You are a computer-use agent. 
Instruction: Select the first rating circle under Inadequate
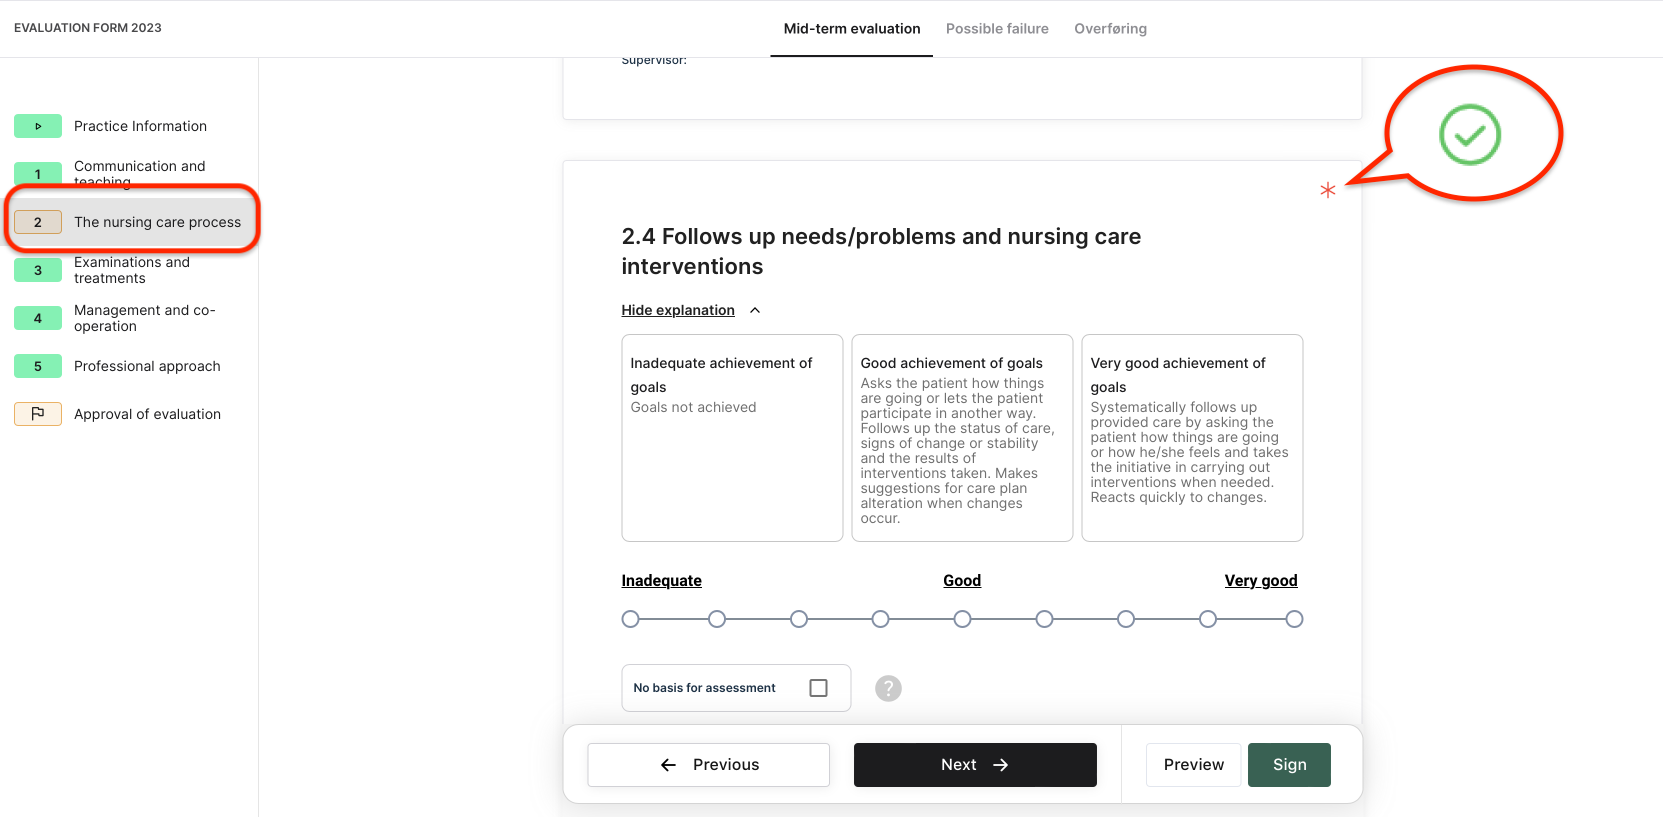[x=630, y=619]
